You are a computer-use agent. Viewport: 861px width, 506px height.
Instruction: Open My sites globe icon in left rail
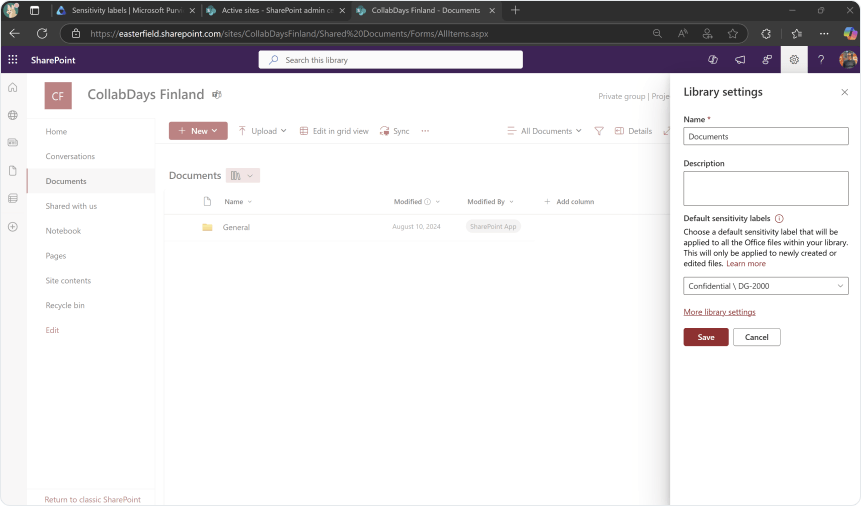pyautogui.click(x=13, y=115)
